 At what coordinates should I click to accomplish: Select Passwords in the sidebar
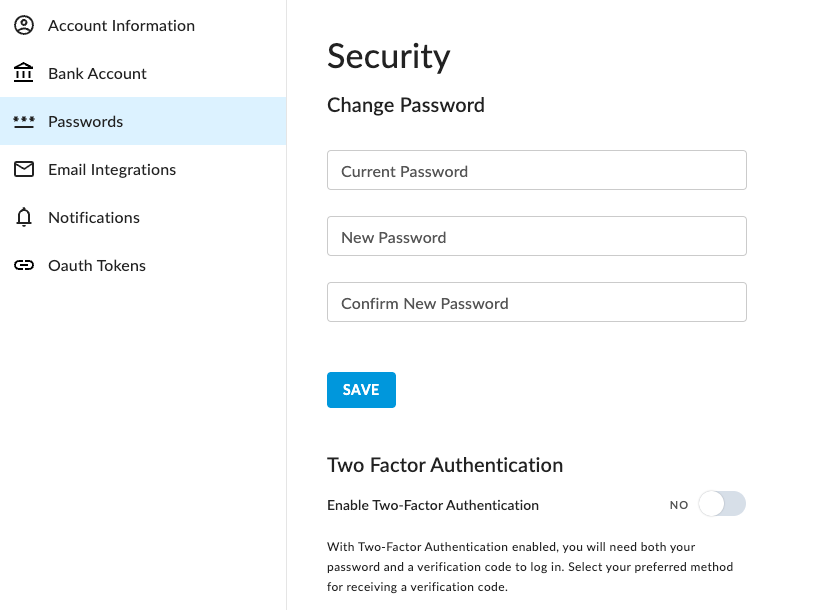tap(86, 121)
